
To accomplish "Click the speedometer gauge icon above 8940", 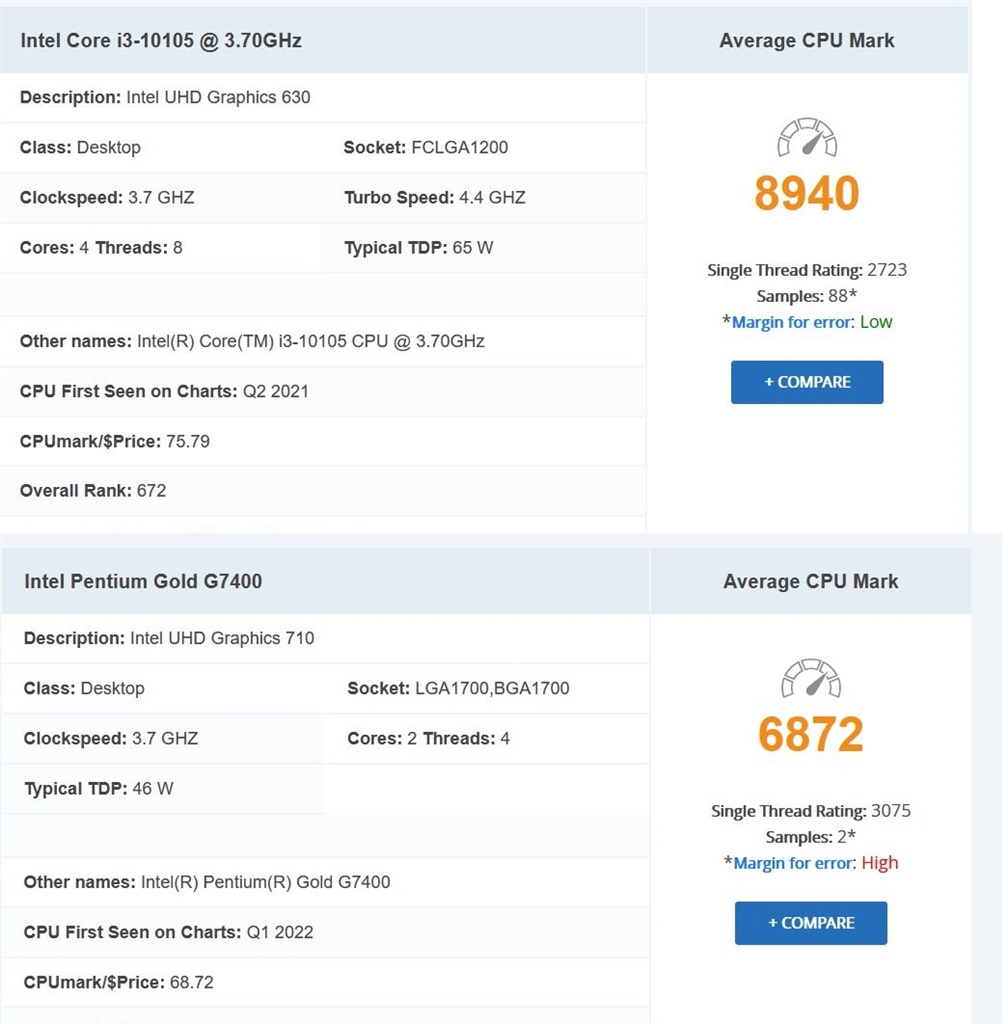I will tap(807, 137).
